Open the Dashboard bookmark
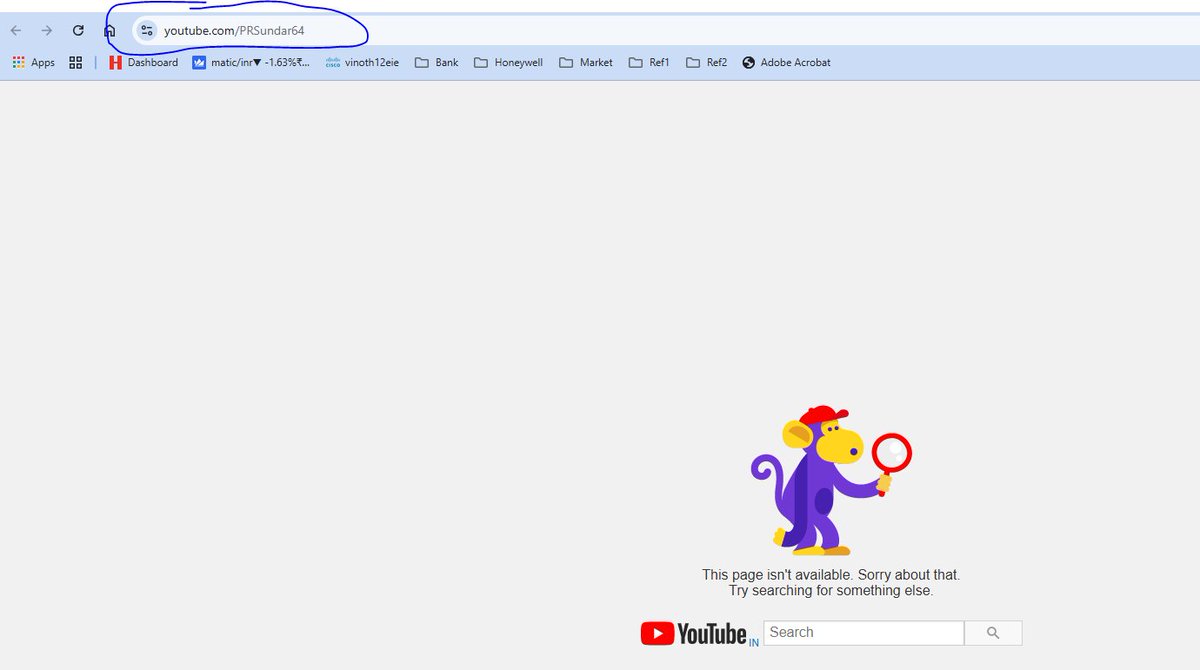 (x=143, y=62)
